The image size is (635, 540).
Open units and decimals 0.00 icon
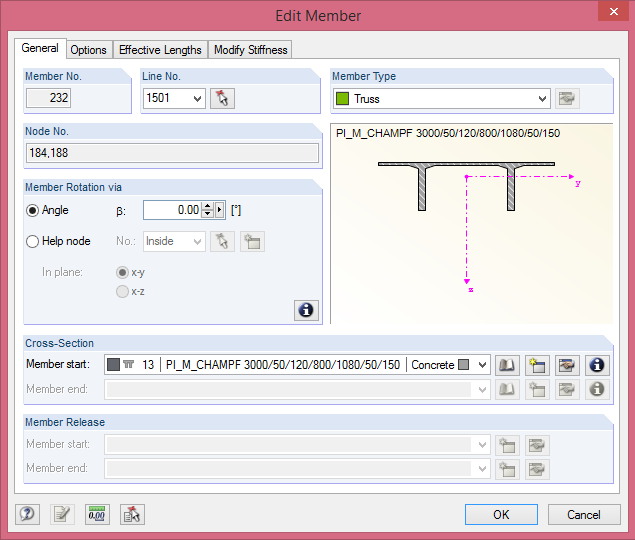(x=97, y=514)
